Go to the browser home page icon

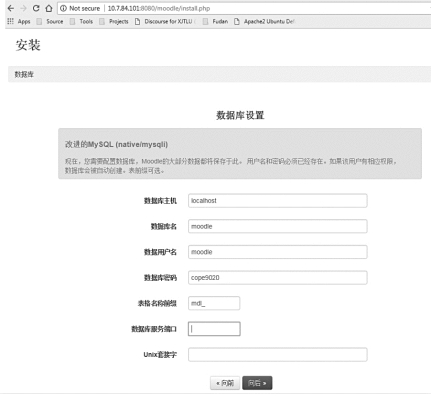[49, 8]
